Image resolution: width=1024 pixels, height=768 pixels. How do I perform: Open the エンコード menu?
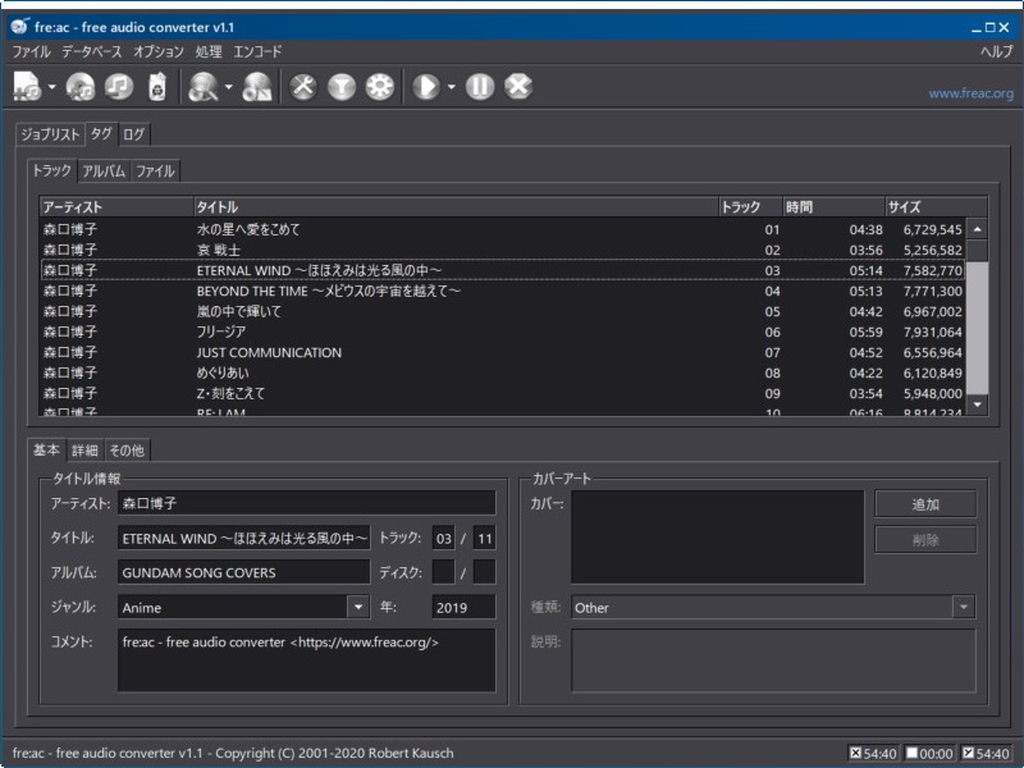click(258, 52)
